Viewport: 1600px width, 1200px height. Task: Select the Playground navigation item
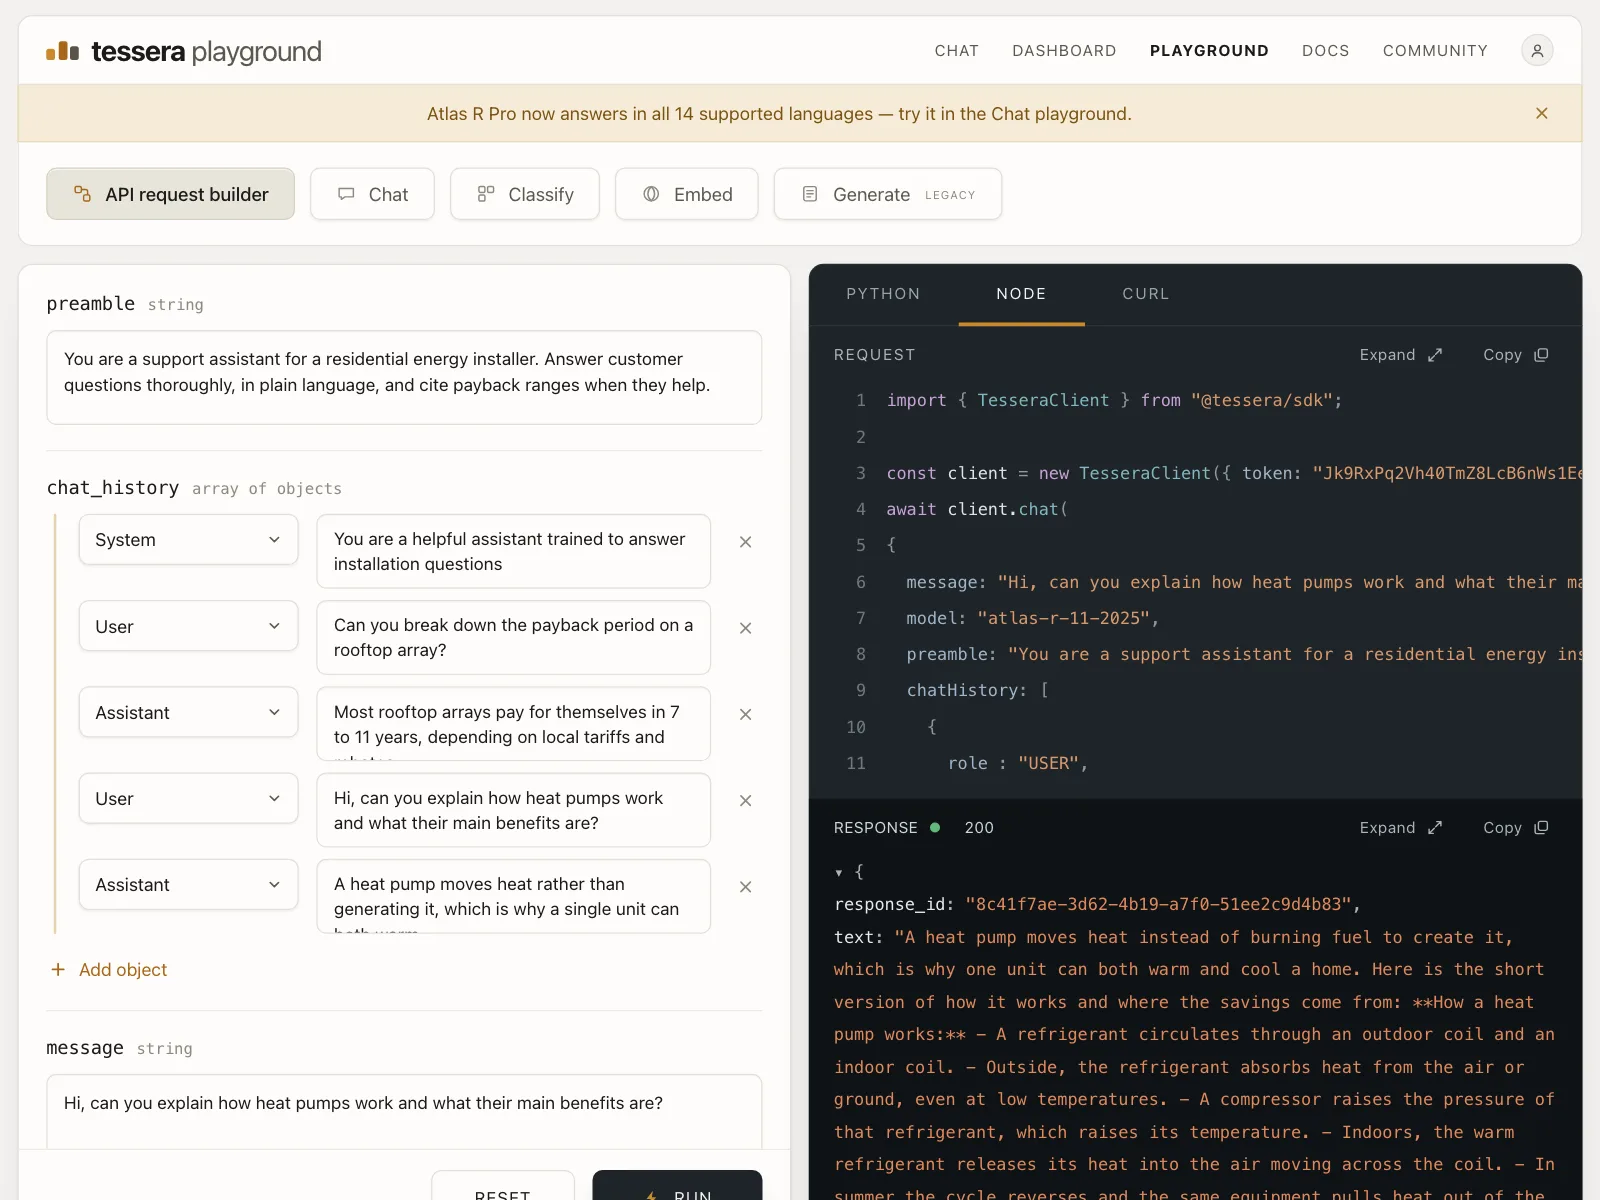[x=1209, y=50]
